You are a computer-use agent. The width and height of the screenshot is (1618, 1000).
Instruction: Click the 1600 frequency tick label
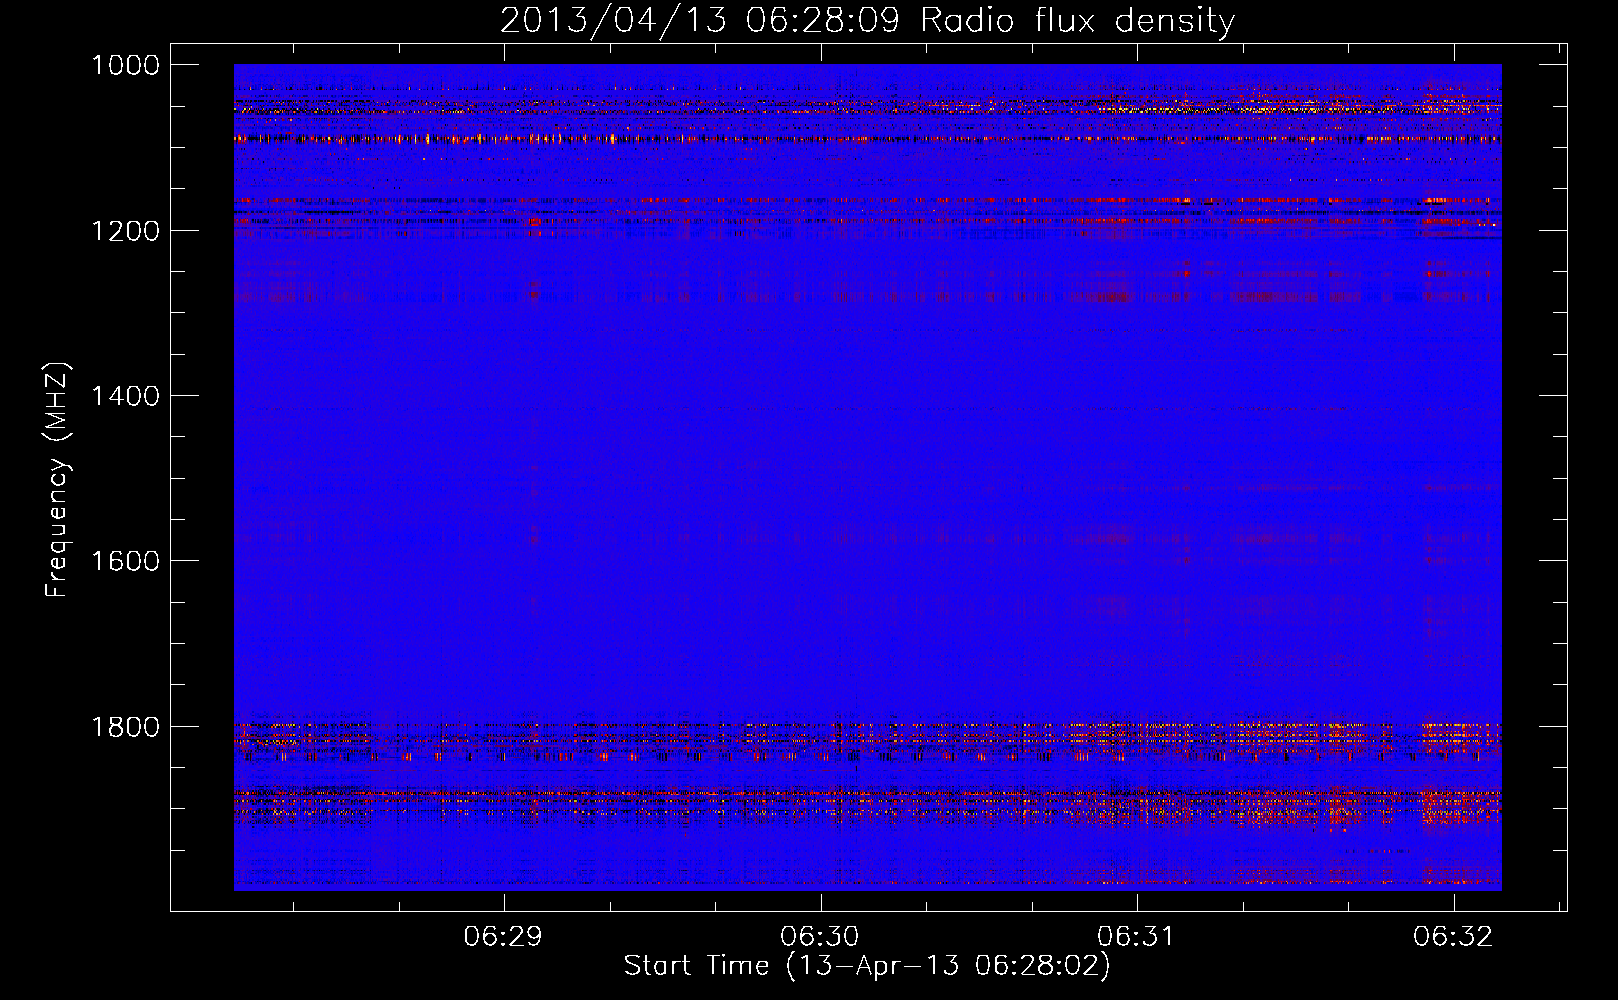coord(125,561)
